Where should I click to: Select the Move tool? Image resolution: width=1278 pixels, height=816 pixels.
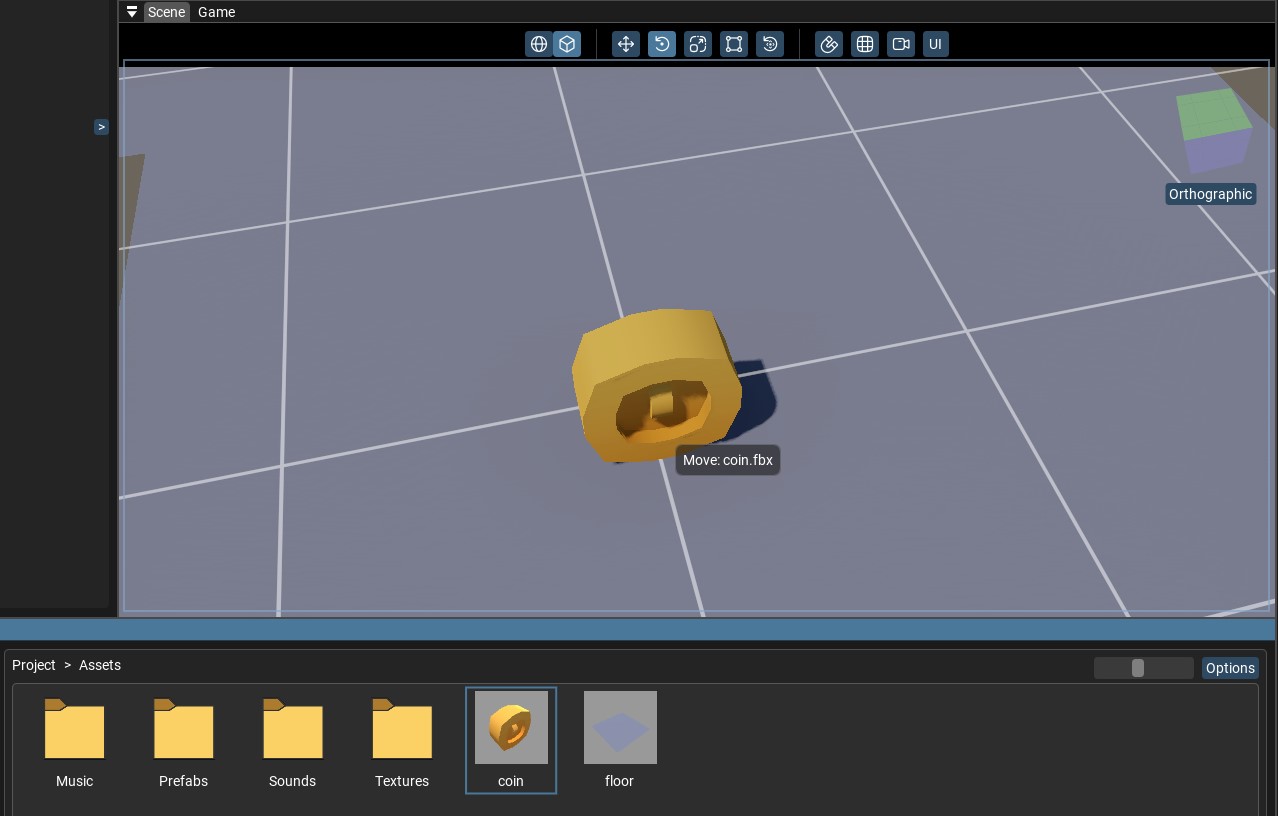(x=626, y=44)
